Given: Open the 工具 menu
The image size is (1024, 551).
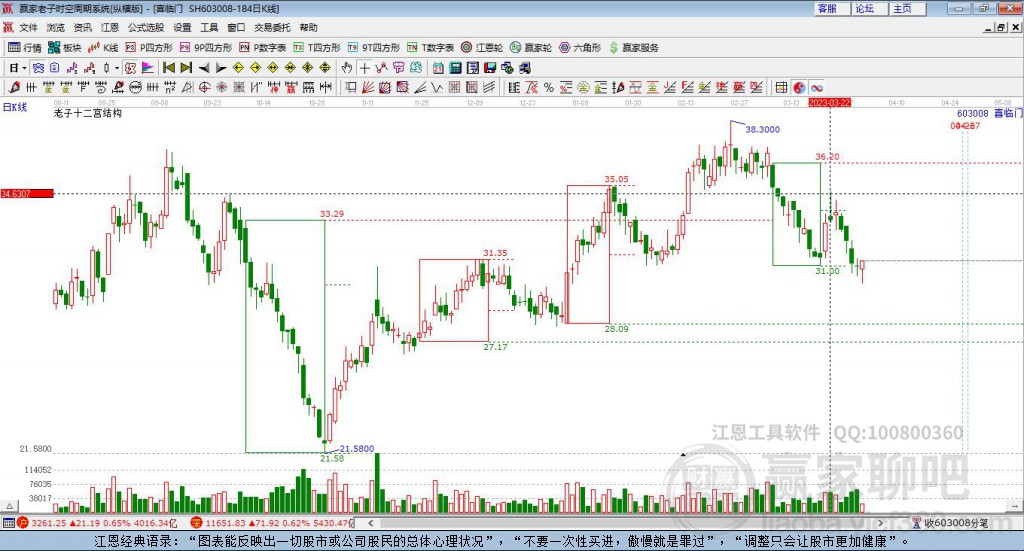Looking at the screenshot, I should coord(209,27).
